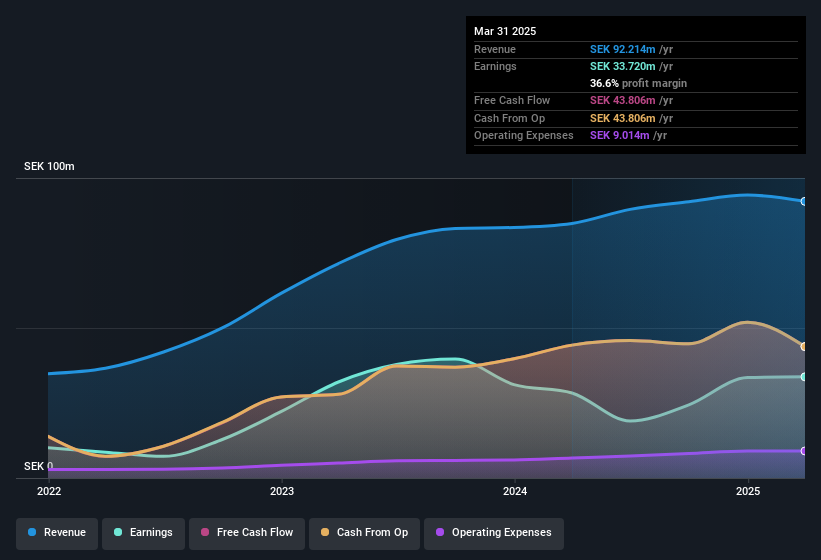Toggle the Earnings legend button
Viewport: 821px width, 560px height.
coord(143,533)
